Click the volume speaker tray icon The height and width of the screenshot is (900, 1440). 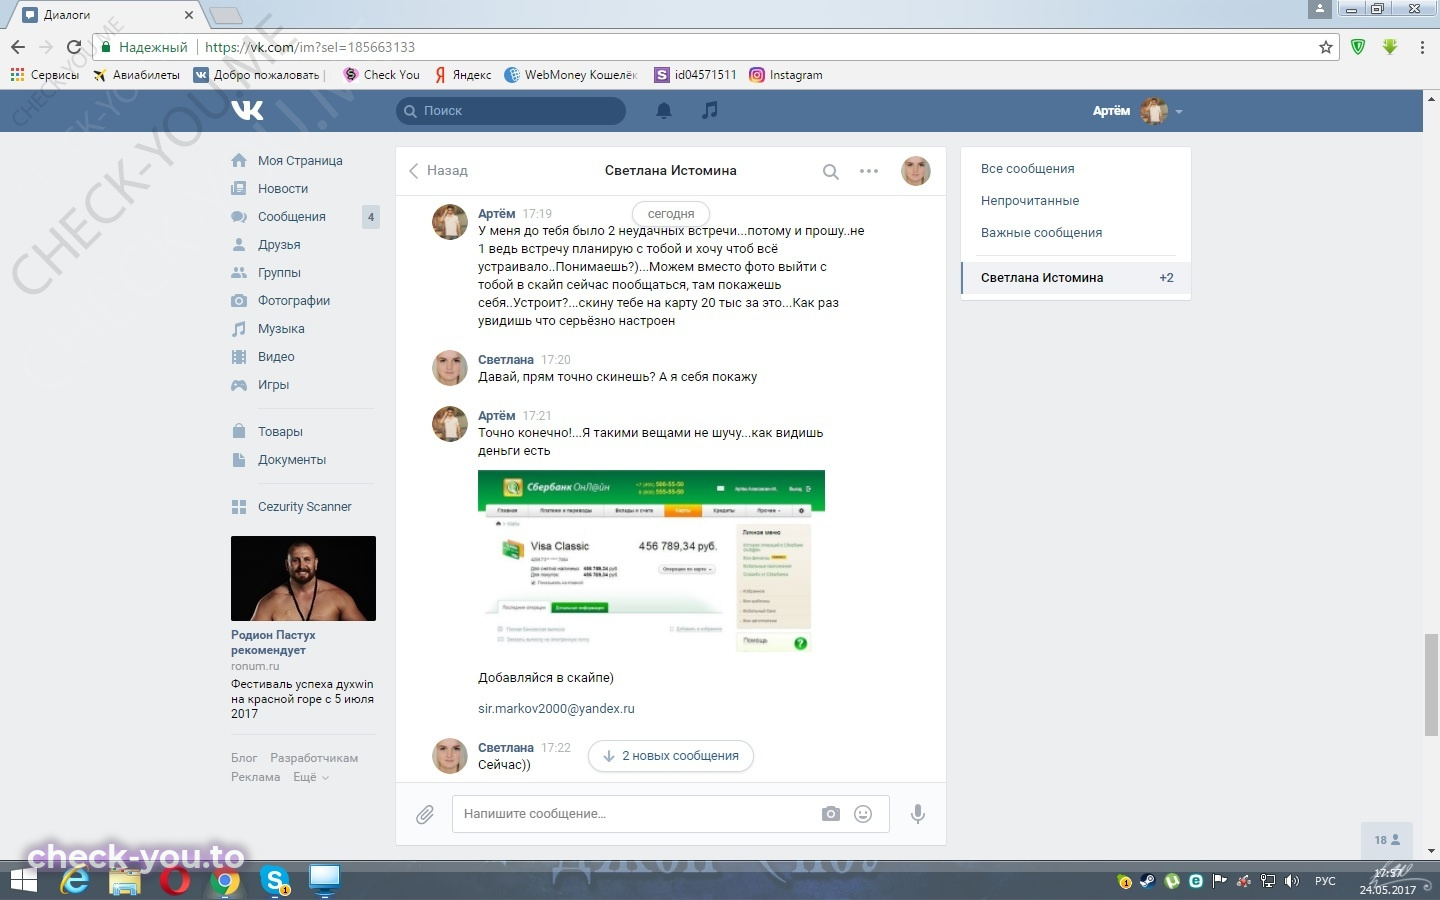point(1292,881)
